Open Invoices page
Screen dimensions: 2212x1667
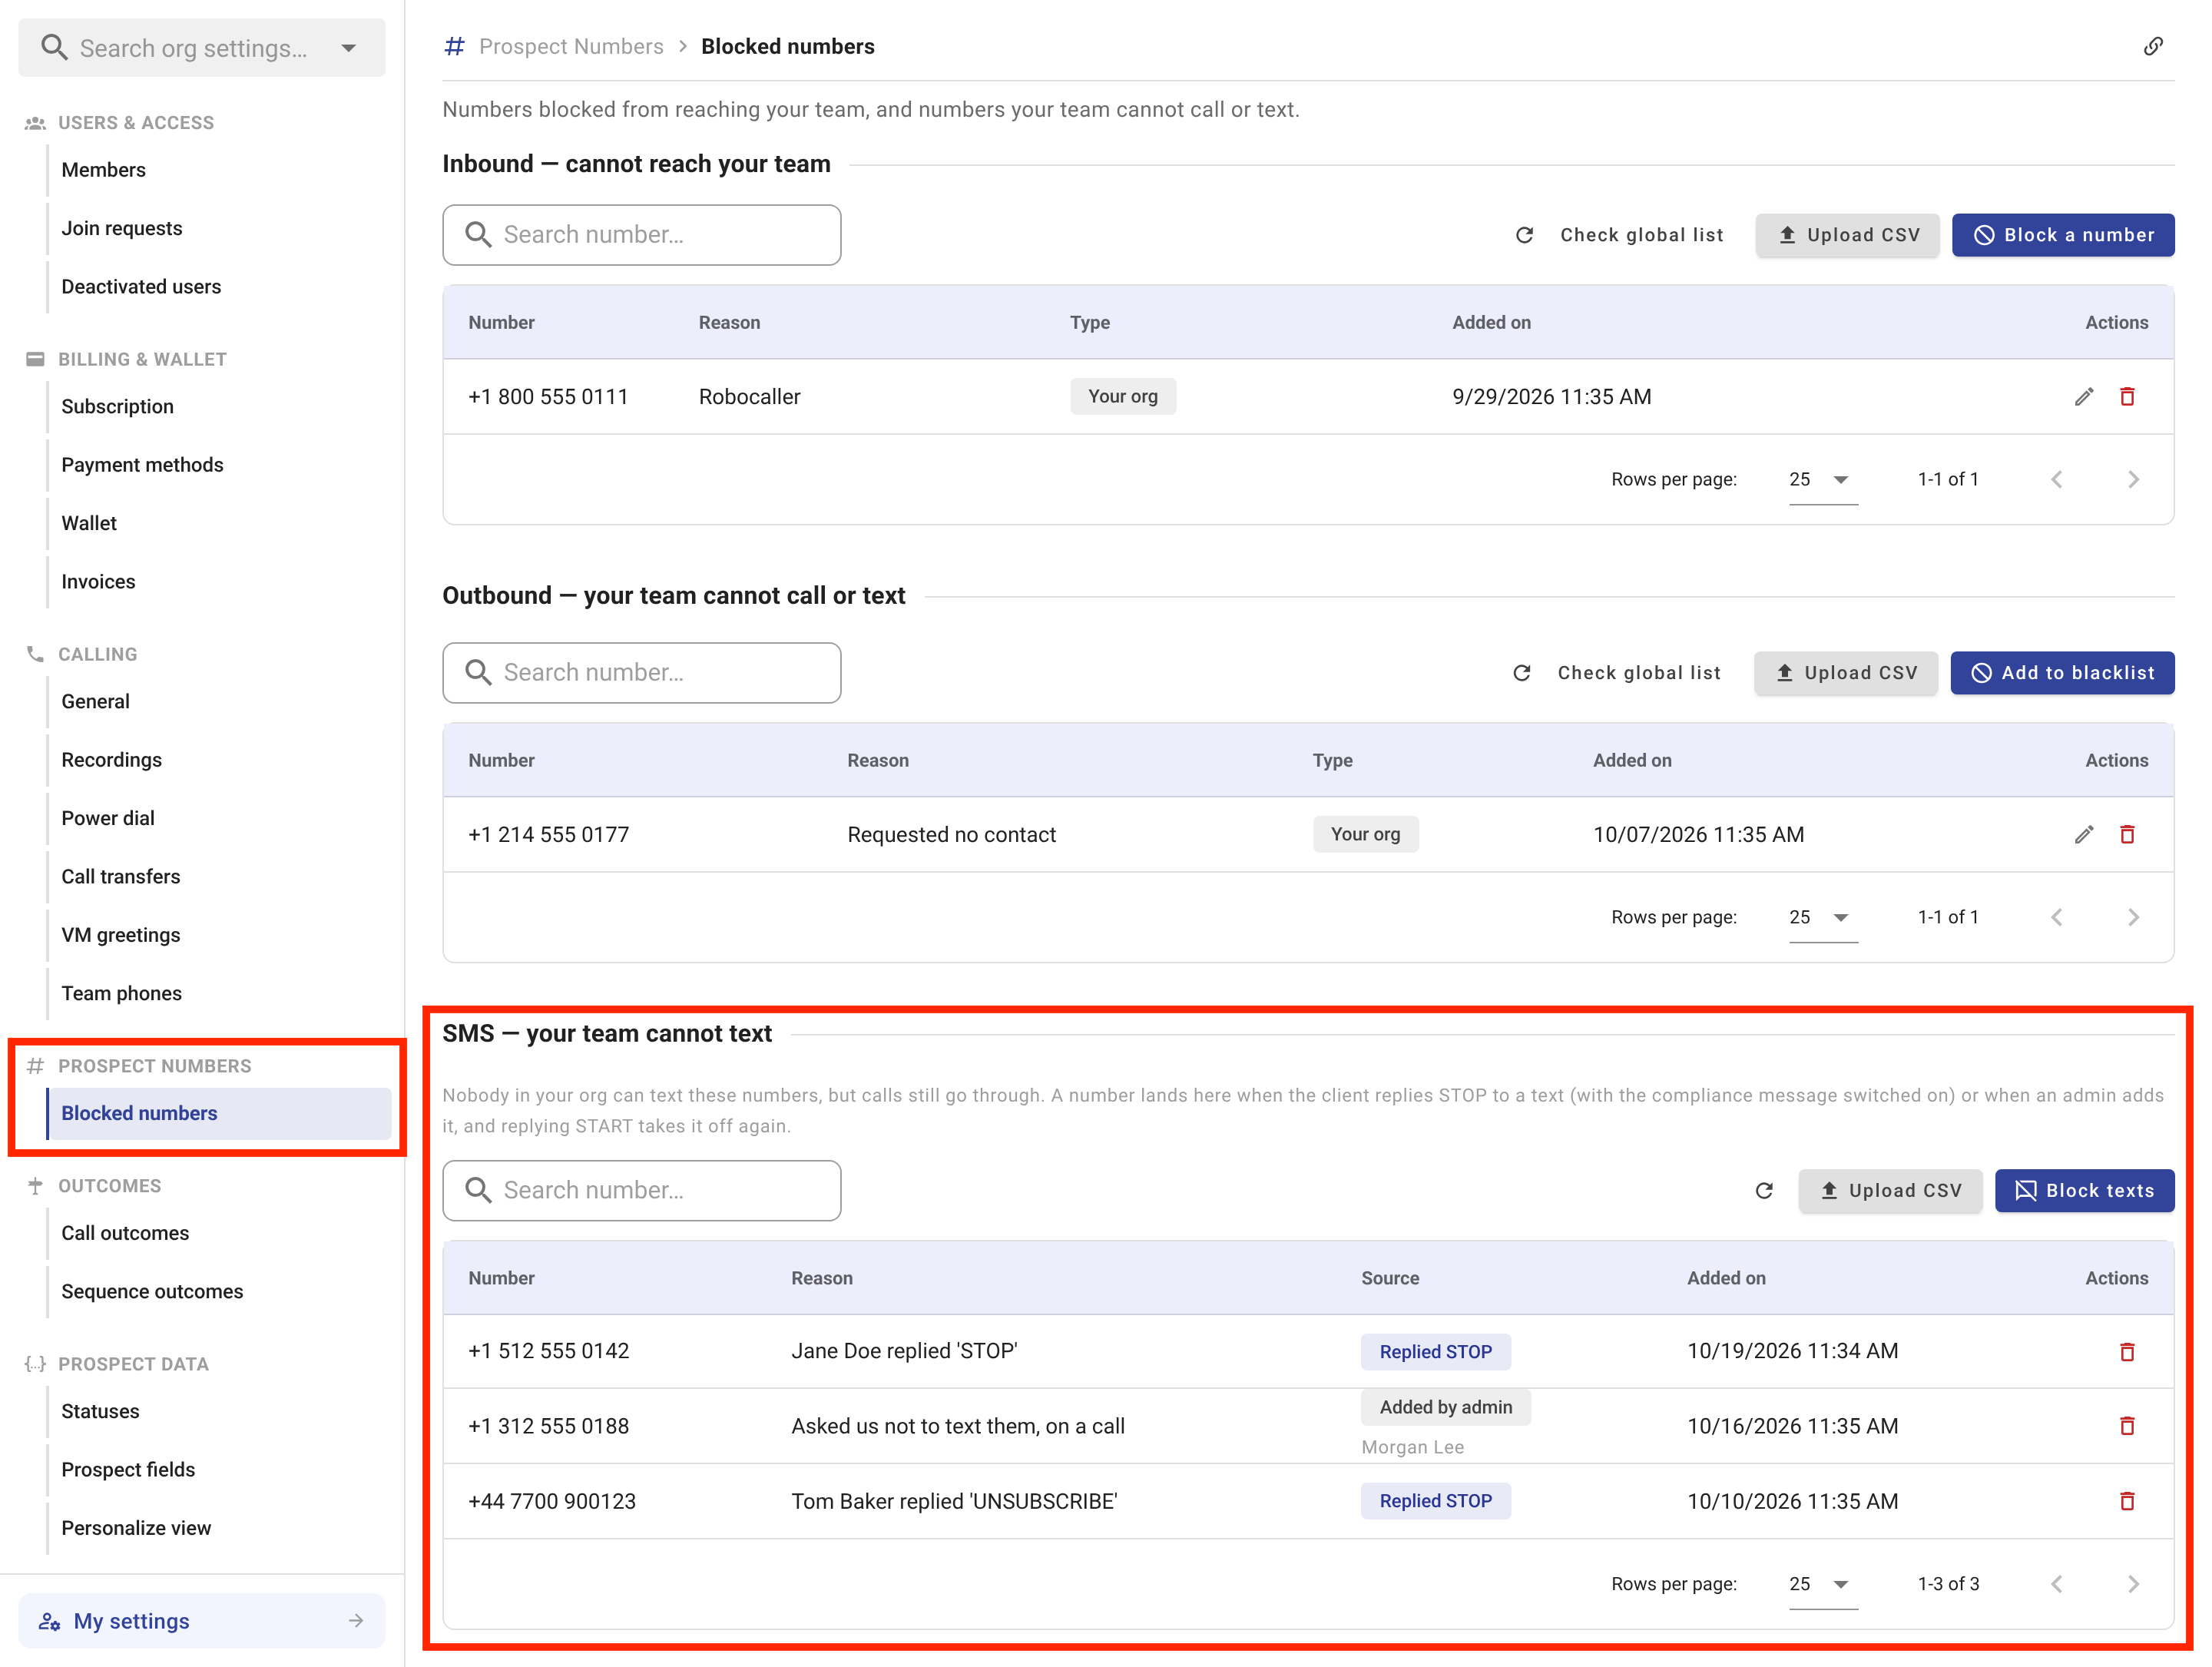[98, 582]
